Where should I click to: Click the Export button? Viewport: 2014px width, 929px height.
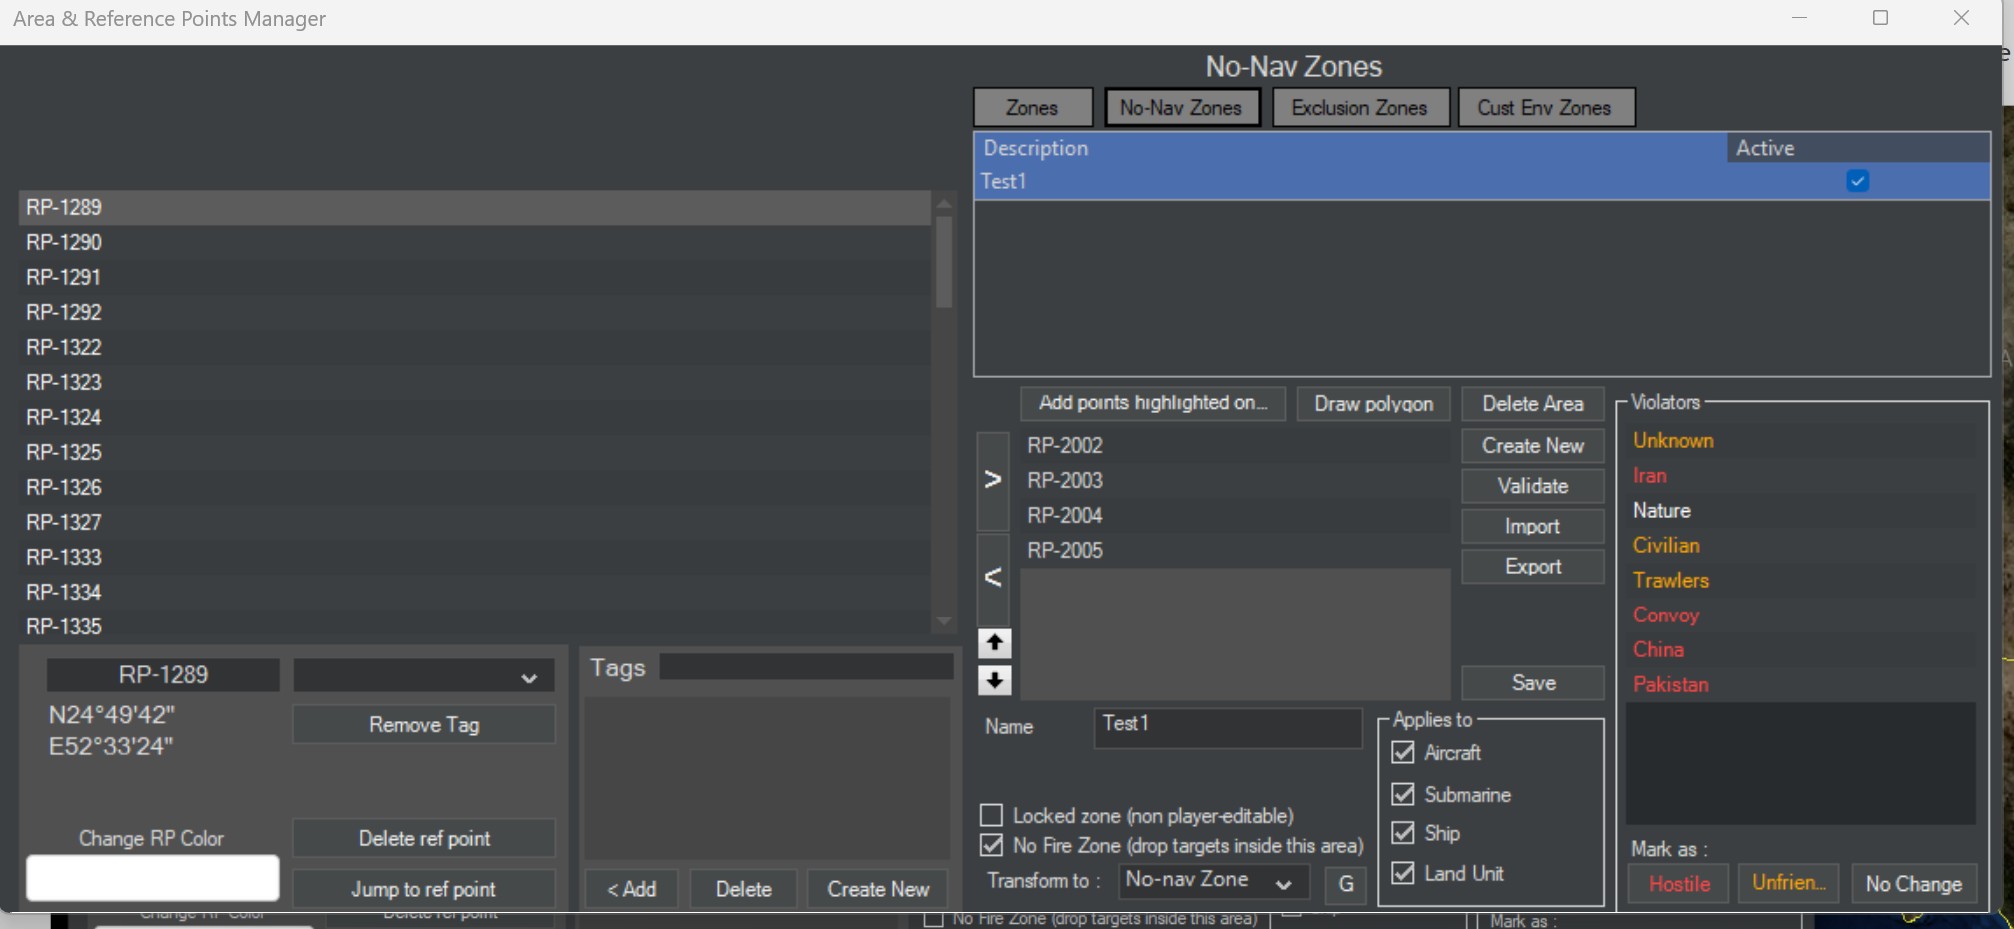click(x=1533, y=566)
